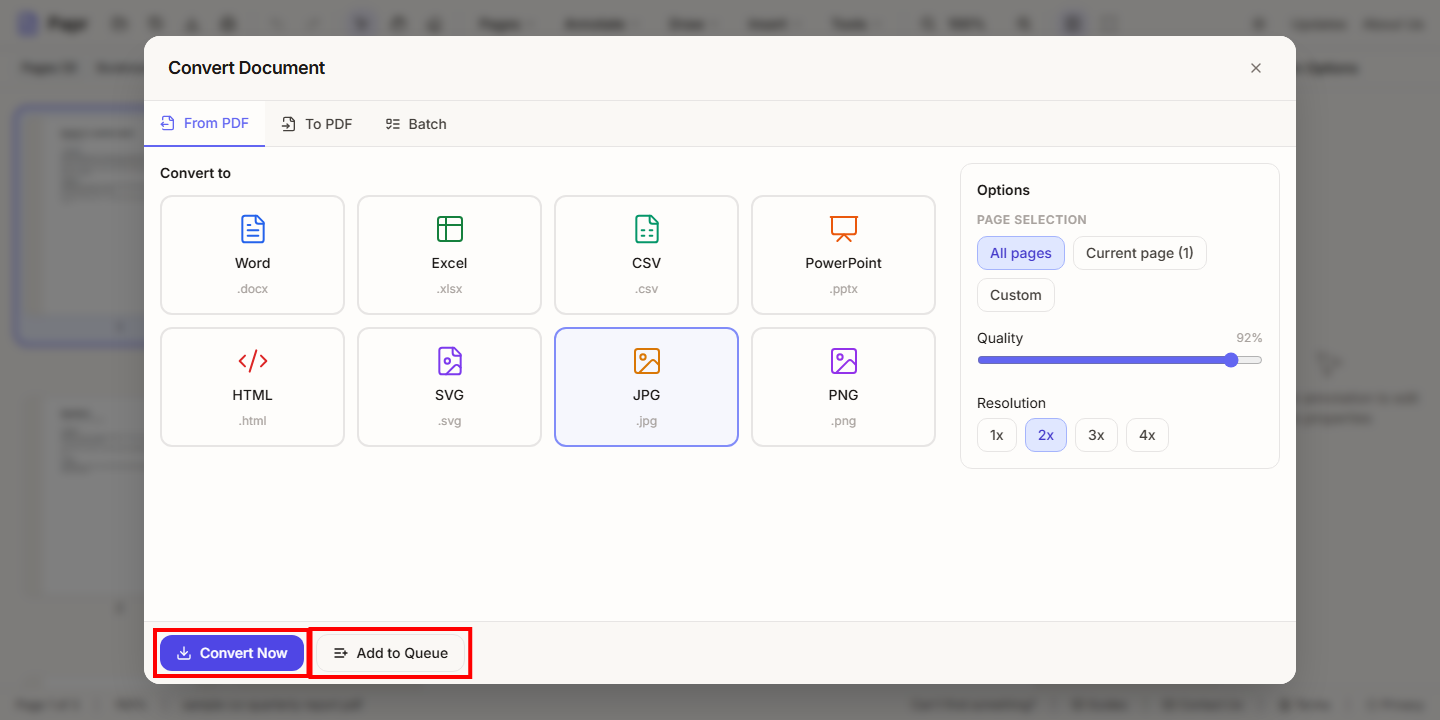Pick the SVG format card

449,387
